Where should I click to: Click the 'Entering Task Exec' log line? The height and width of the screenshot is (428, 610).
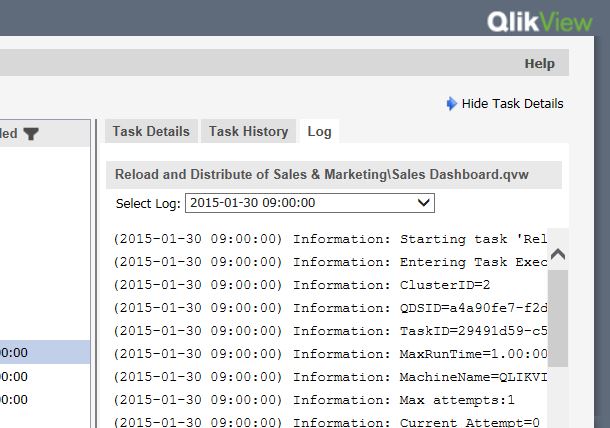330,262
